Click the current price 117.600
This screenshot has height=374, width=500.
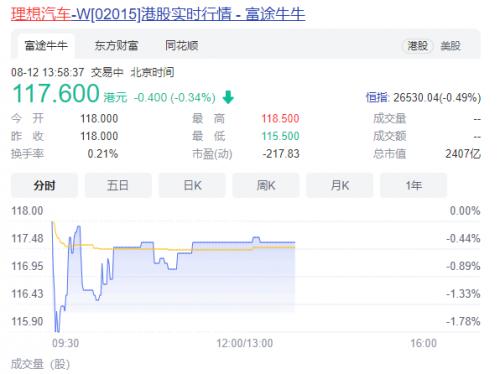(56, 93)
